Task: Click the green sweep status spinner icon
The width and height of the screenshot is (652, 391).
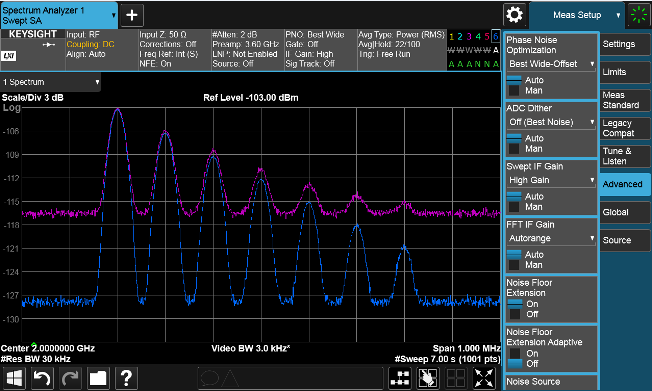Action: pyautogui.click(x=639, y=15)
